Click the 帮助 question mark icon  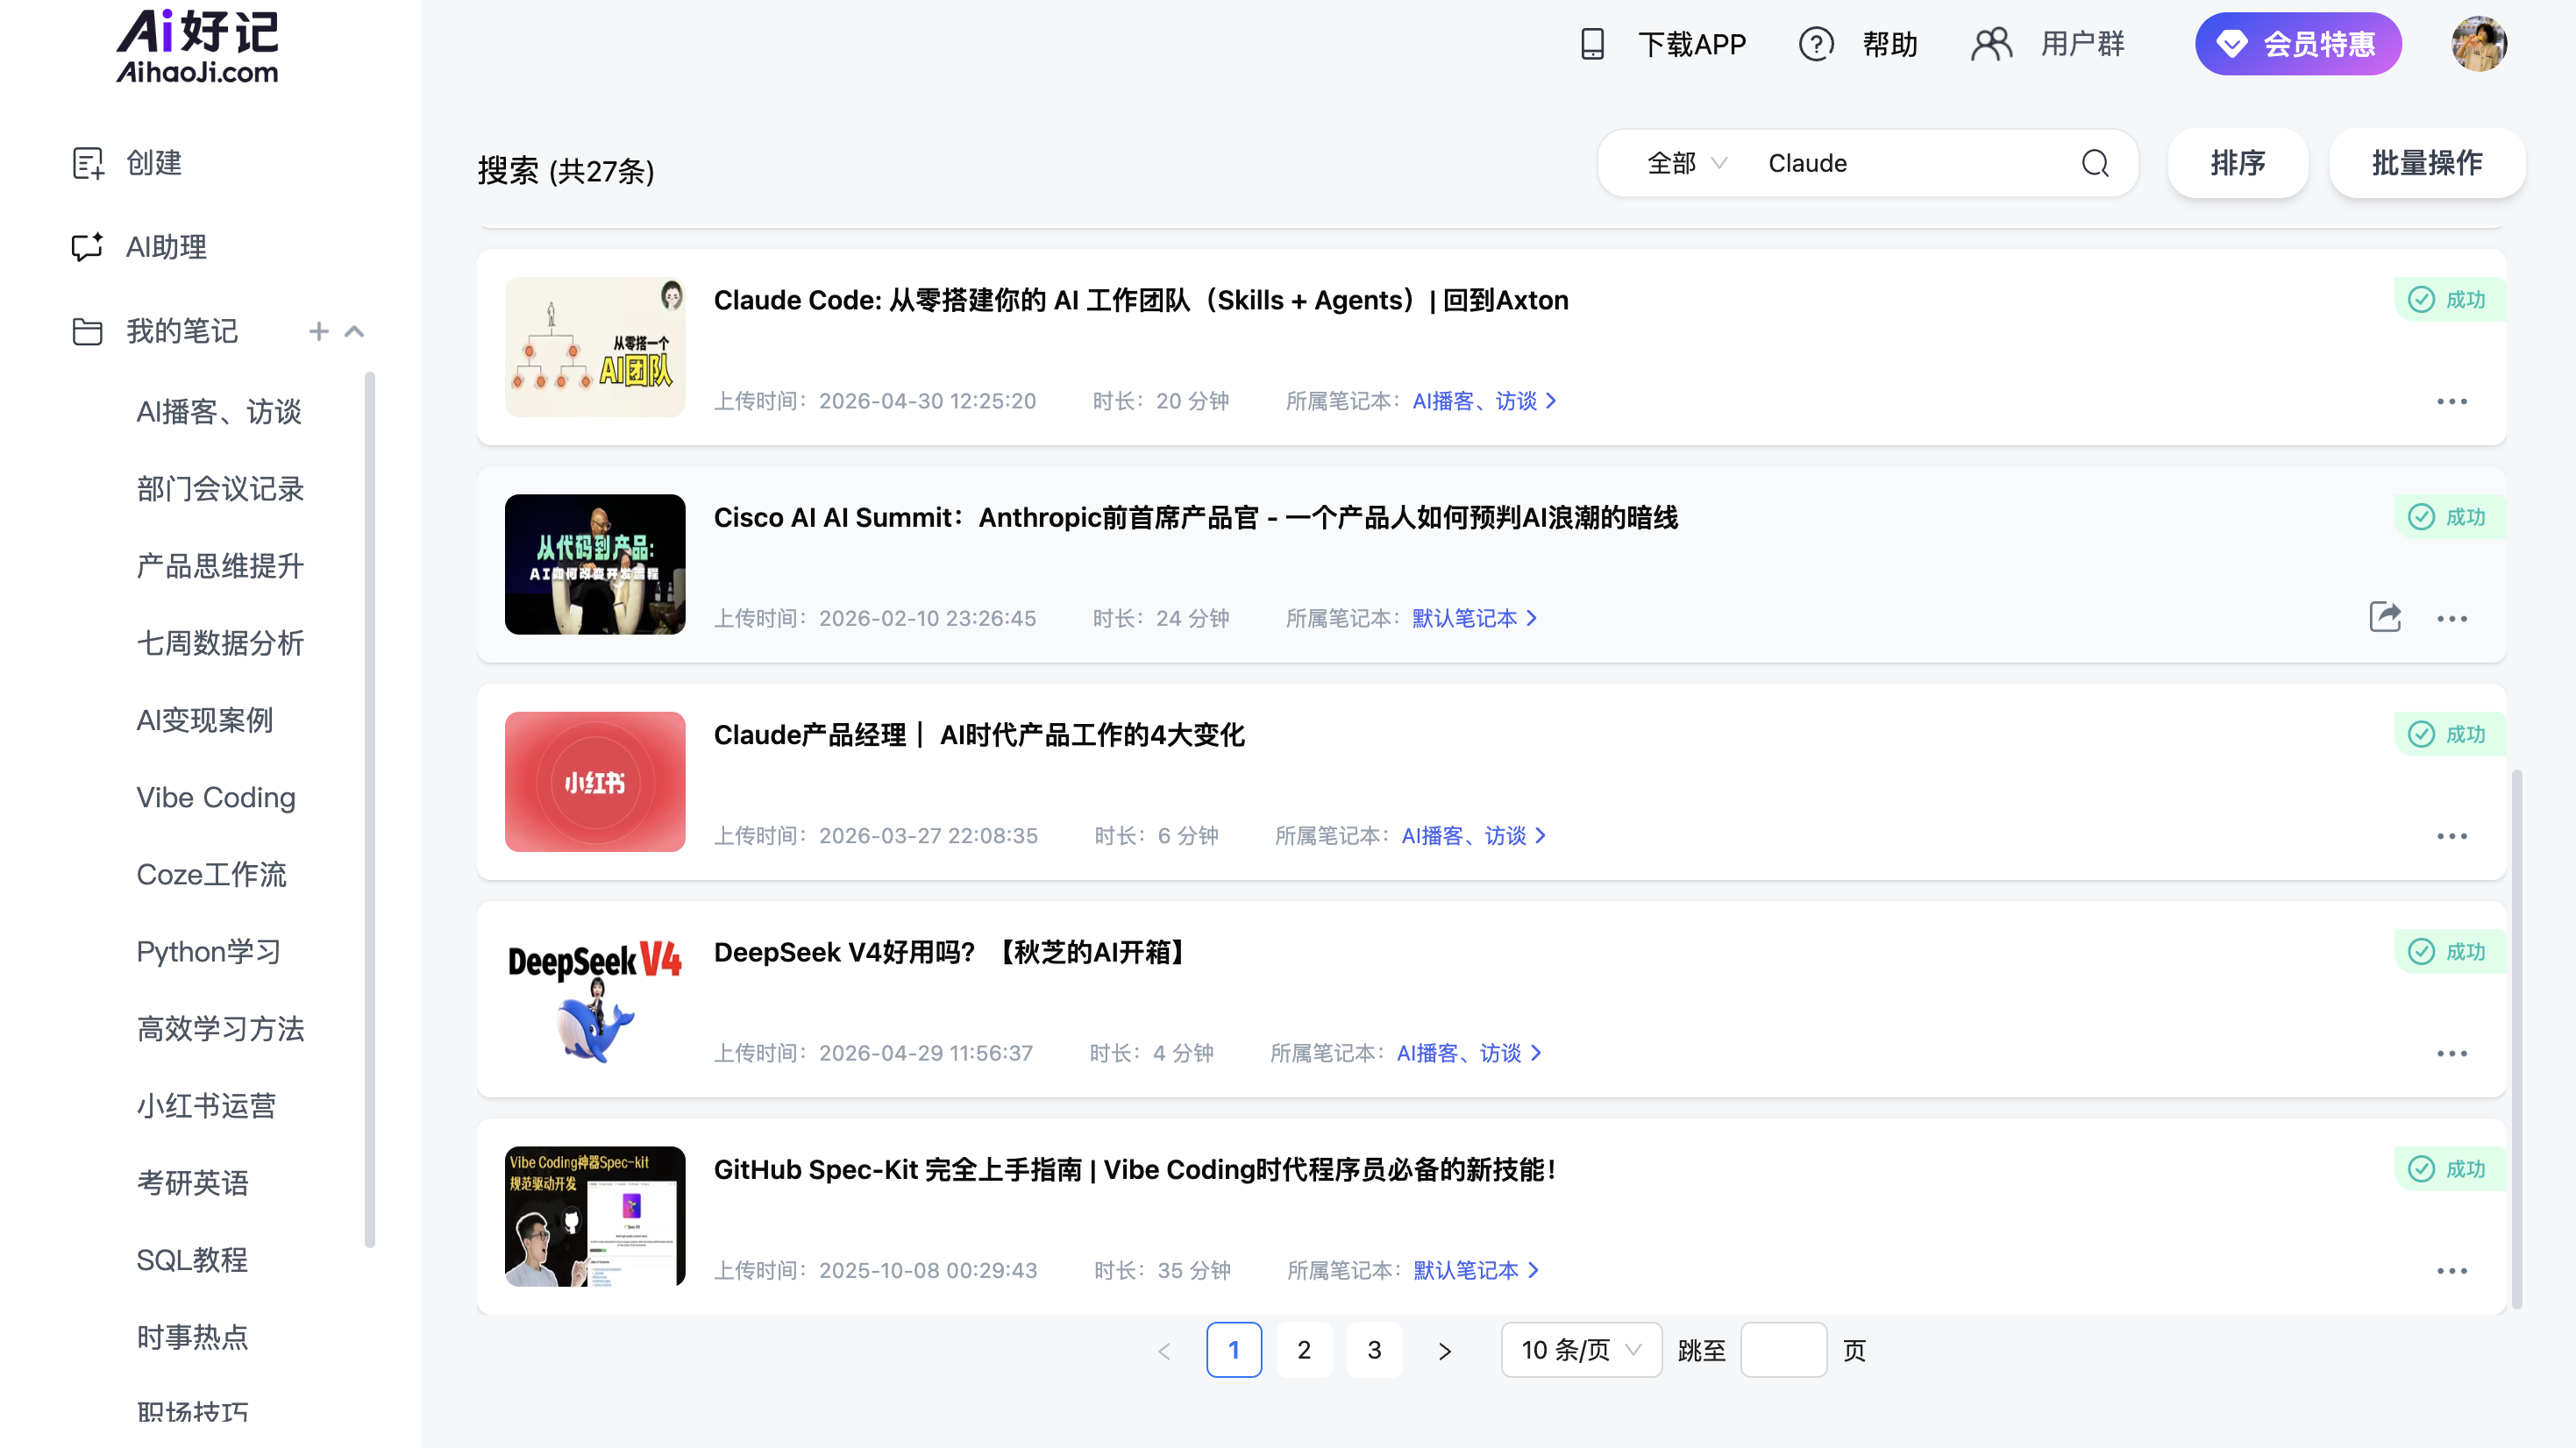coord(1816,44)
